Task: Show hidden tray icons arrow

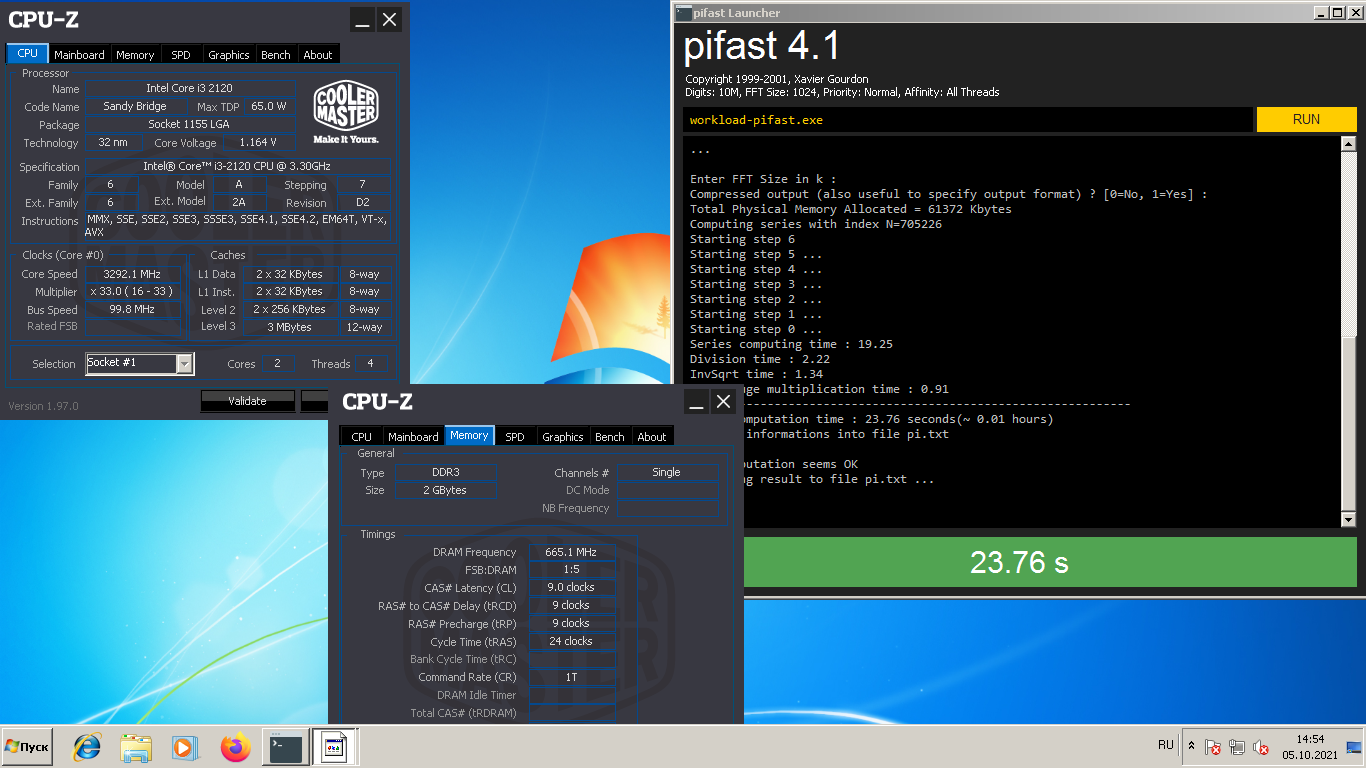Action: pyautogui.click(x=1191, y=746)
